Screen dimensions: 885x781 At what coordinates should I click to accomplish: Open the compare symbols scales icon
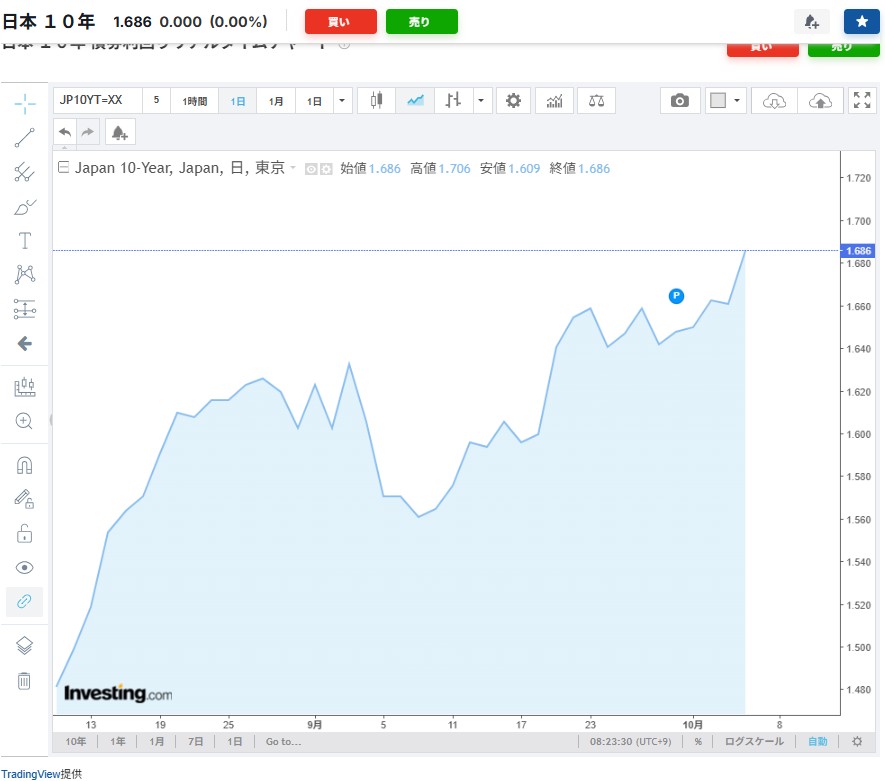click(x=597, y=101)
